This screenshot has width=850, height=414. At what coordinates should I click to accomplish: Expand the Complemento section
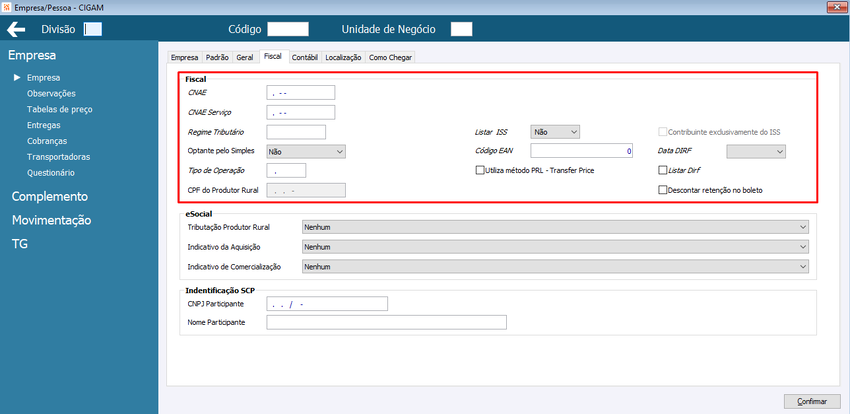coord(50,197)
